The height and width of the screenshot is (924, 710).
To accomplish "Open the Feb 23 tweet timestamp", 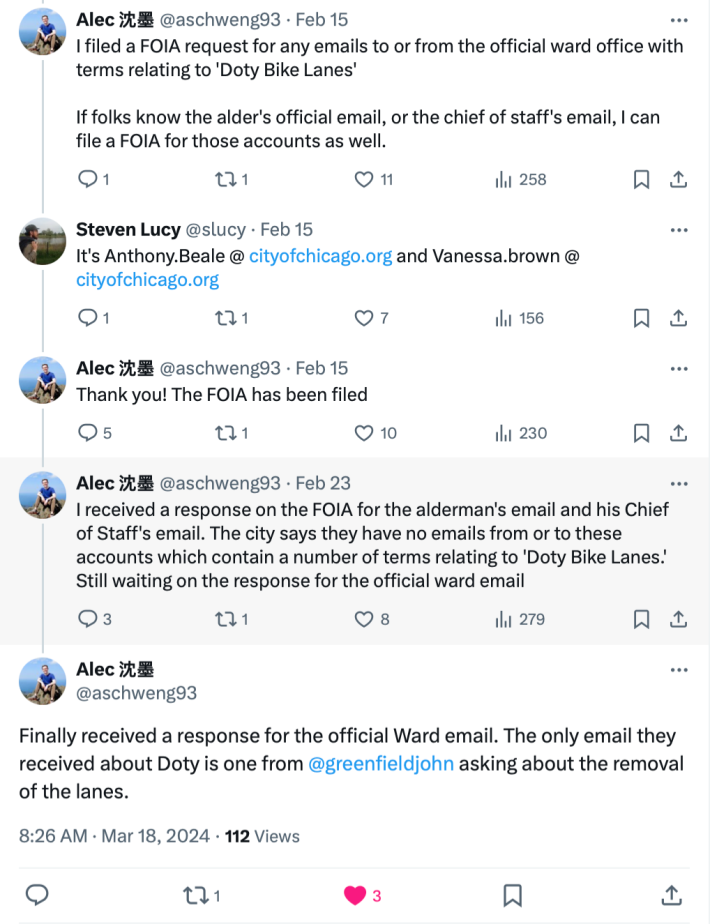I will click(323, 484).
